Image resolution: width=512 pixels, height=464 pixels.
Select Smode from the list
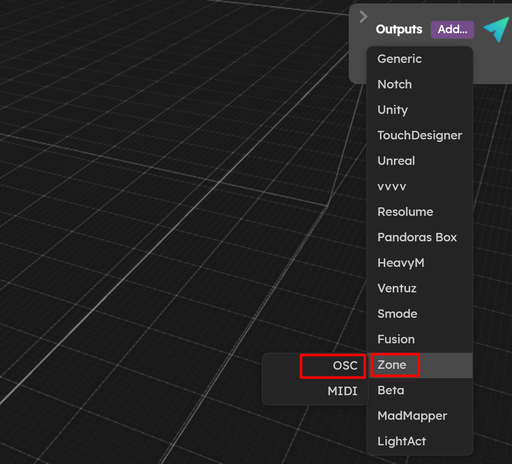click(420, 314)
